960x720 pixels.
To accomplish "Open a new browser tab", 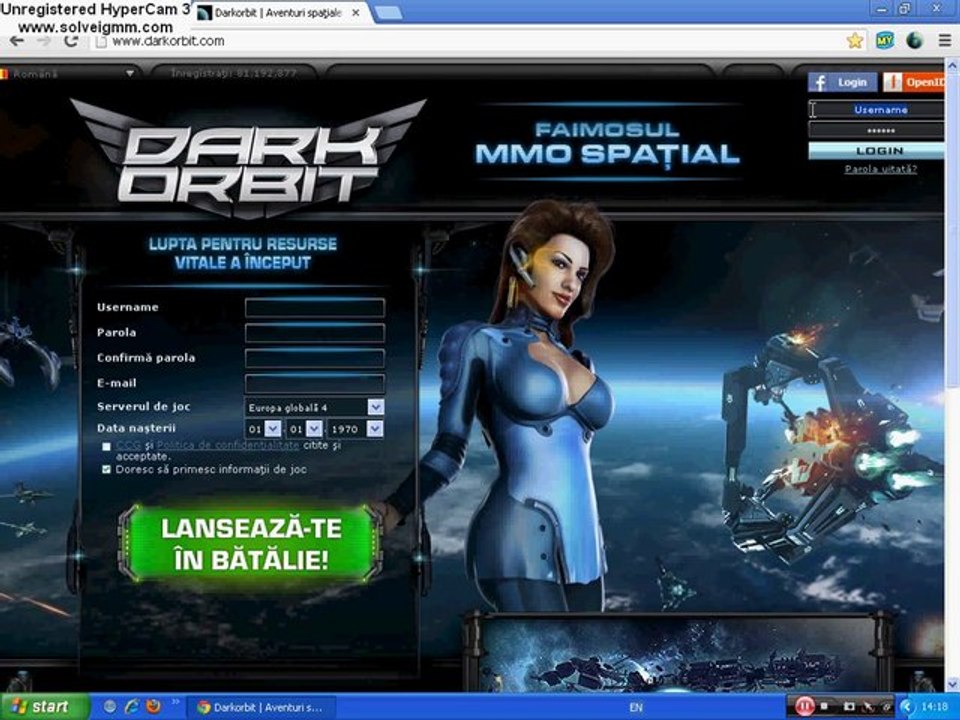I will 388,12.
